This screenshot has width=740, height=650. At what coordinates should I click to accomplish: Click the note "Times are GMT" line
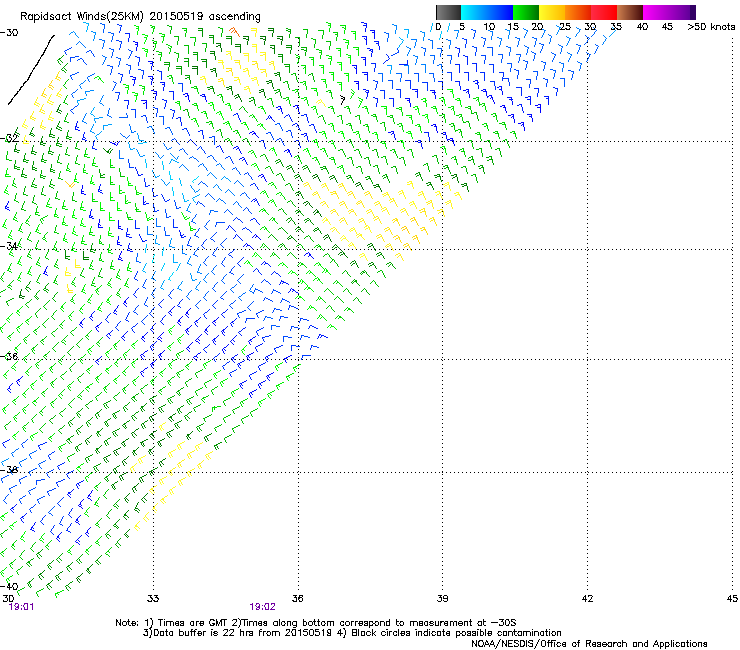point(316,623)
